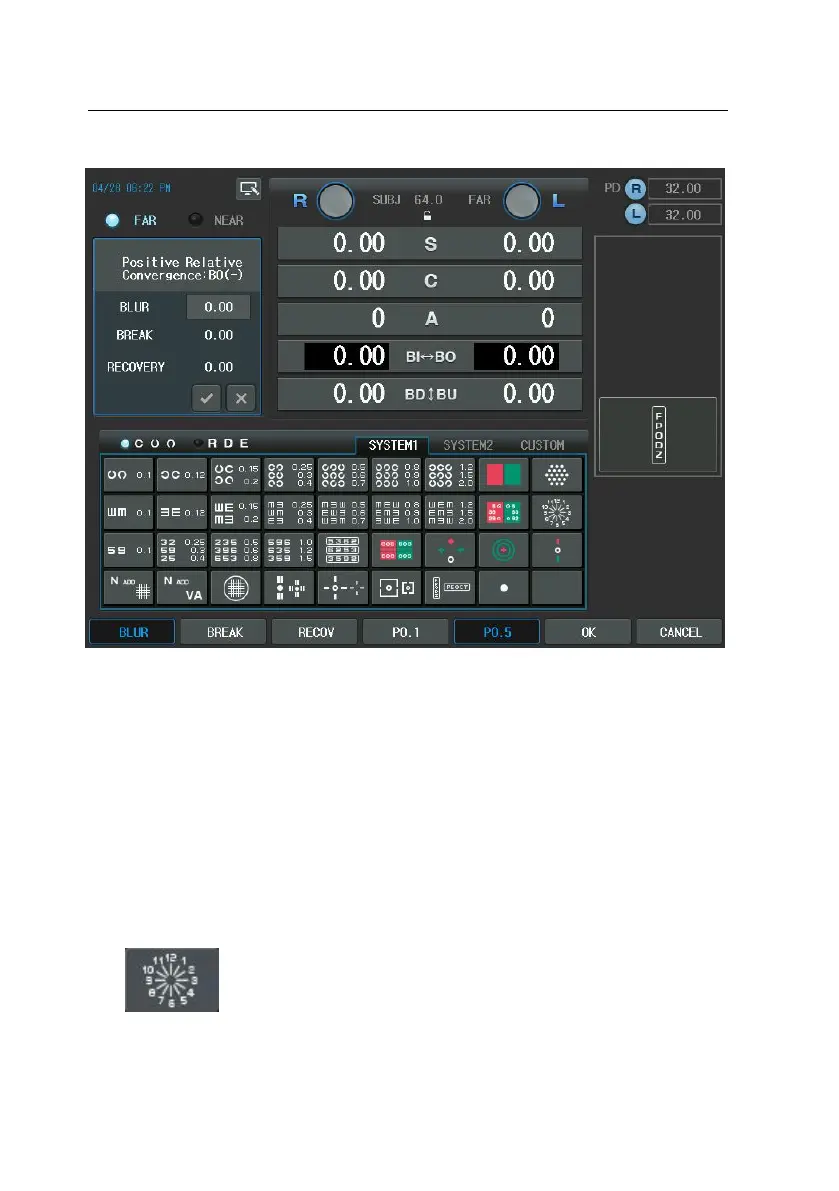Select the cross bars coincidence chart
Screen dimensions: 839x1191
point(289,587)
